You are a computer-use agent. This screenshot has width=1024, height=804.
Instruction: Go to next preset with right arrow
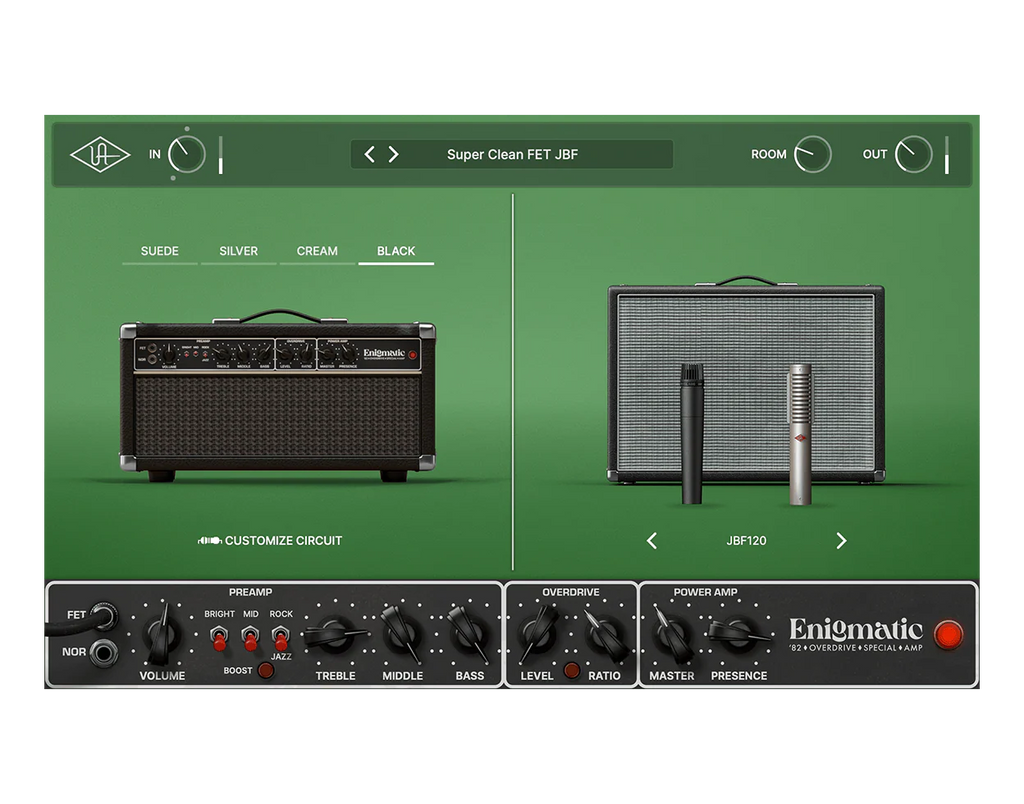point(393,155)
